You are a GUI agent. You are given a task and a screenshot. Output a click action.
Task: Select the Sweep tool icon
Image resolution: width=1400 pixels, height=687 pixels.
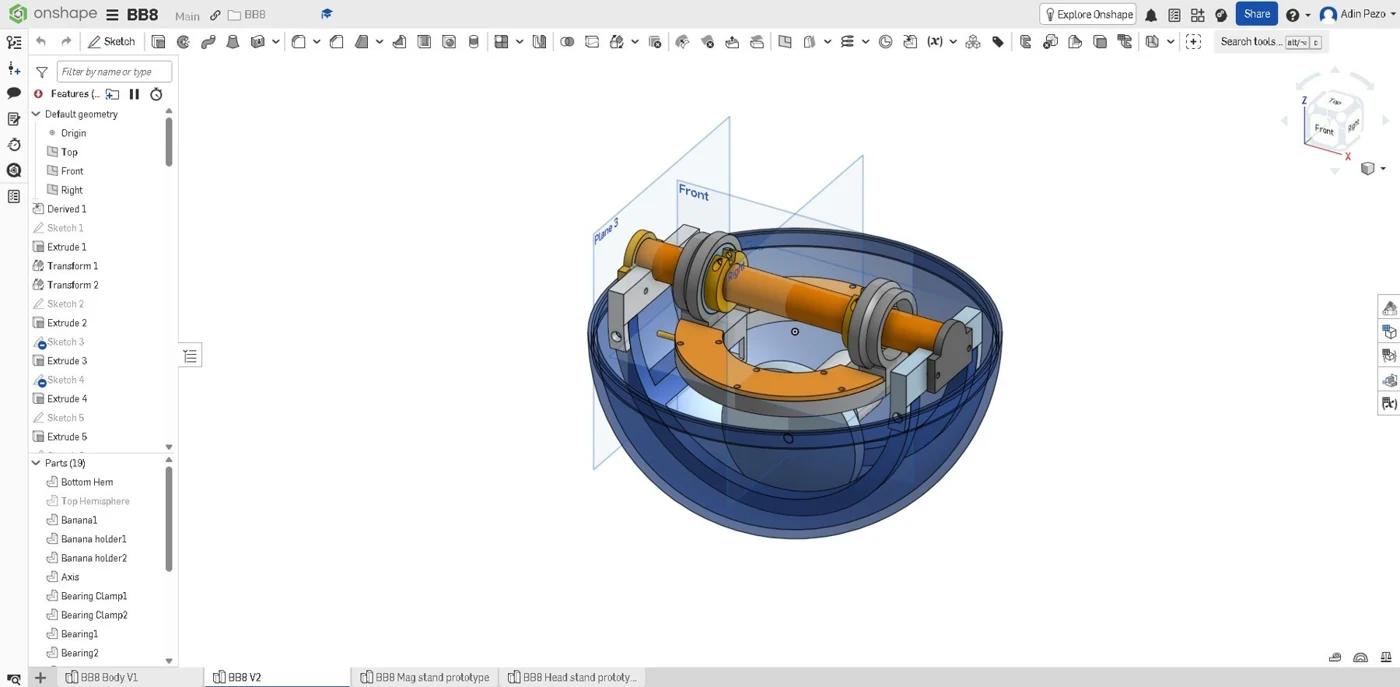click(x=208, y=42)
